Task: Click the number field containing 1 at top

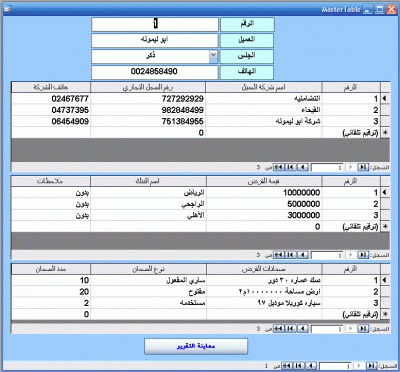Action: [x=155, y=24]
